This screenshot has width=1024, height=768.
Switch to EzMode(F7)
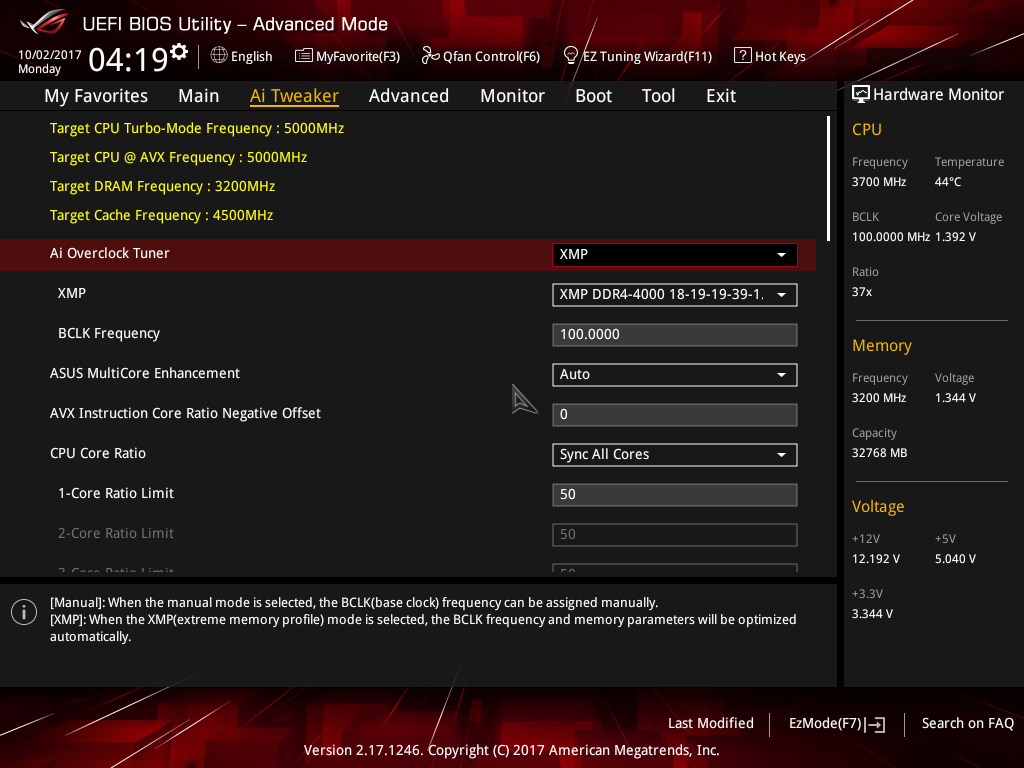pos(837,724)
